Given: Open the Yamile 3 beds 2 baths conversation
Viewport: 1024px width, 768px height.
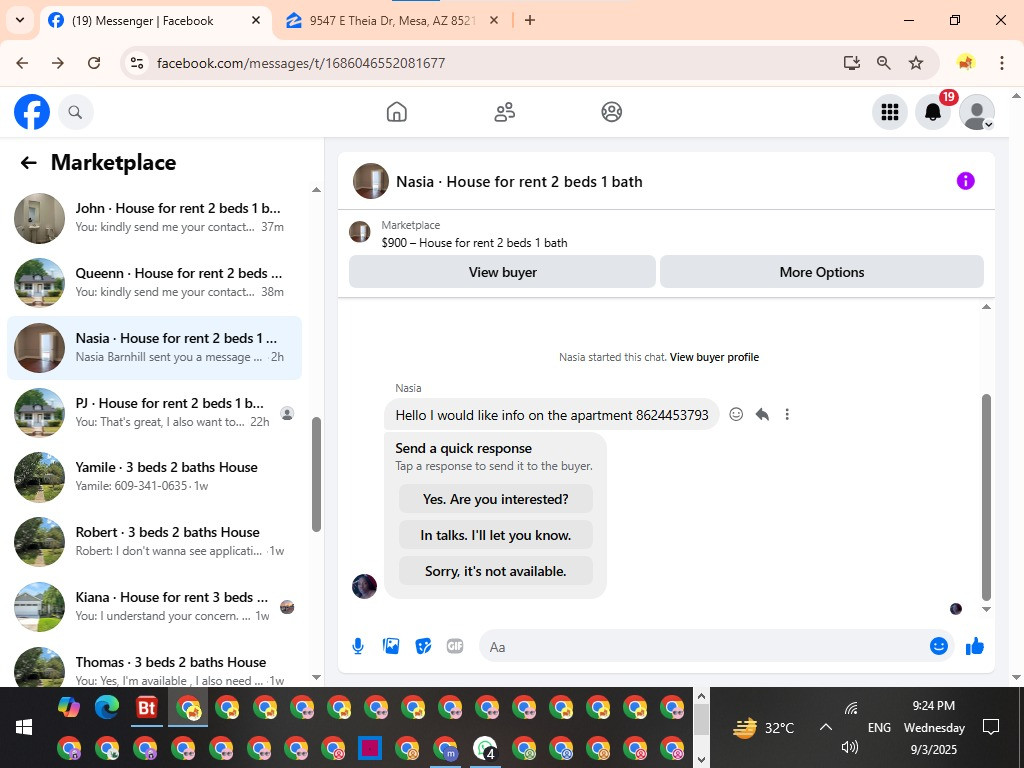Looking at the screenshot, I should click(154, 477).
